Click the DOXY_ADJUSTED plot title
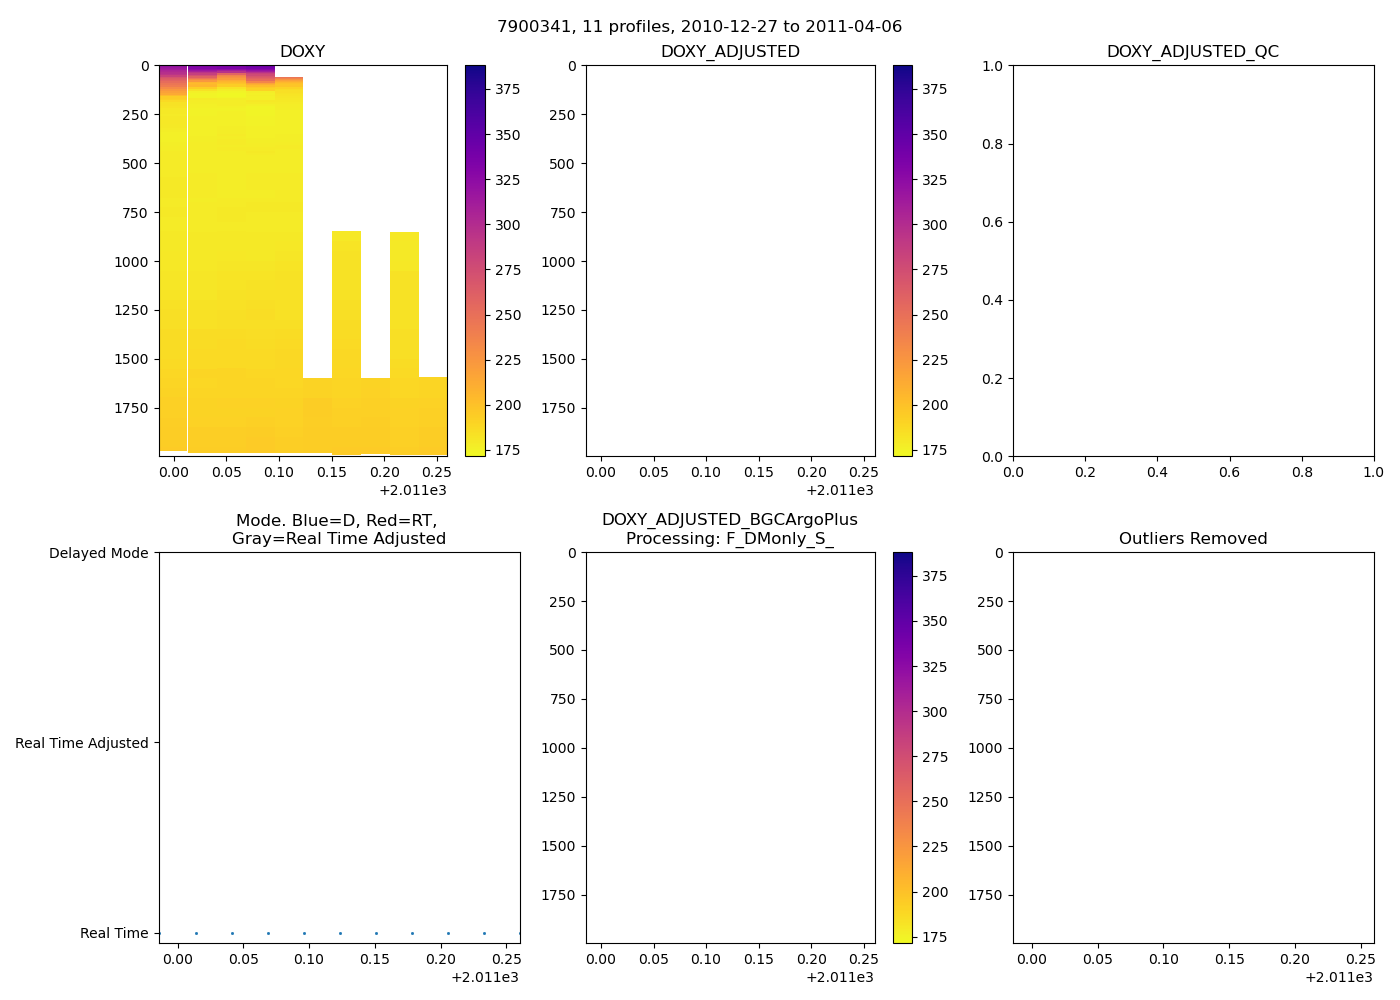Viewport: 1400px width, 1000px height. click(x=730, y=51)
